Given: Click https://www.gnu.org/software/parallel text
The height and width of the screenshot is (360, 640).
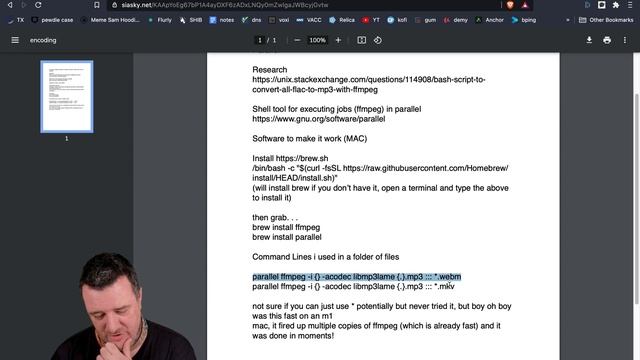Looking at the screenshot, I should tap(318, 119).
